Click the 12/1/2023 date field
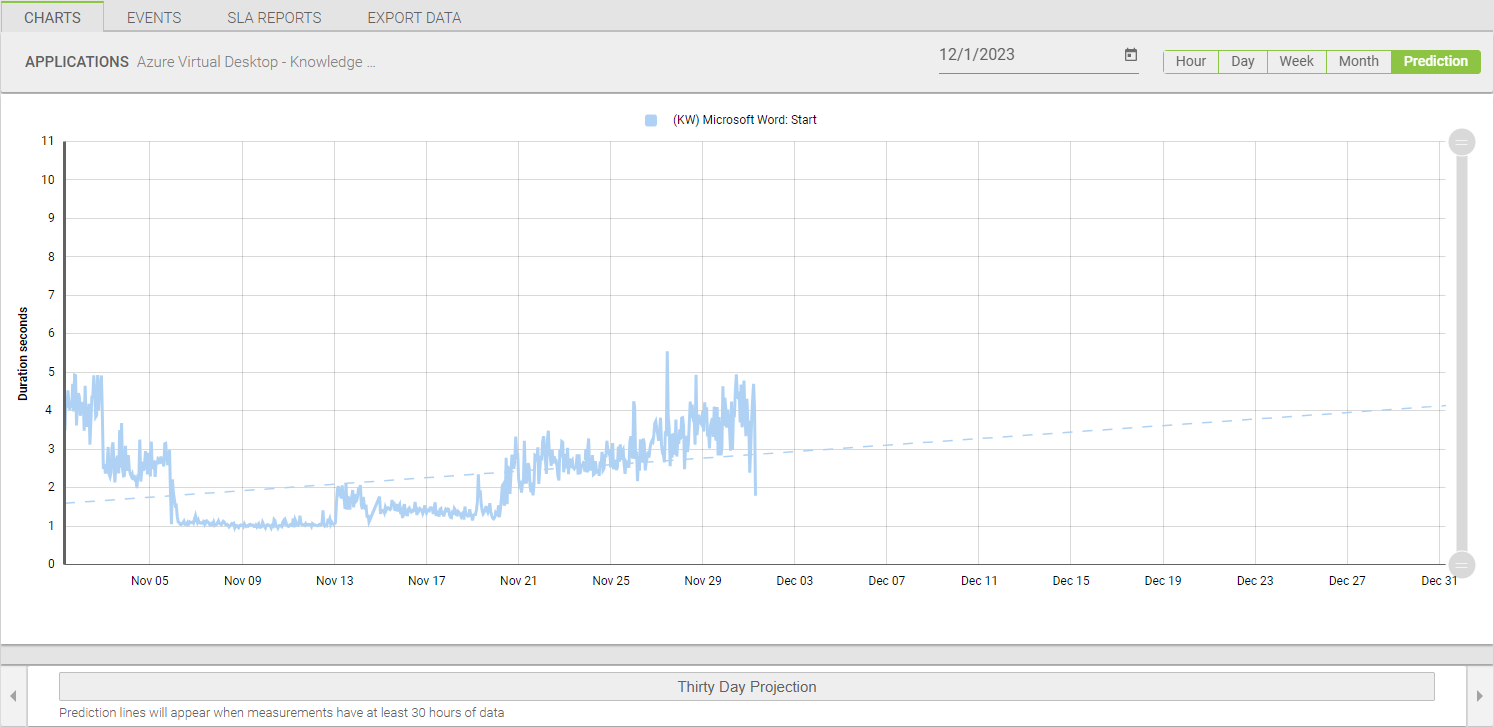Image resolution: width=1494 pixels, height=727 pixels. [x=1025, y=55]
